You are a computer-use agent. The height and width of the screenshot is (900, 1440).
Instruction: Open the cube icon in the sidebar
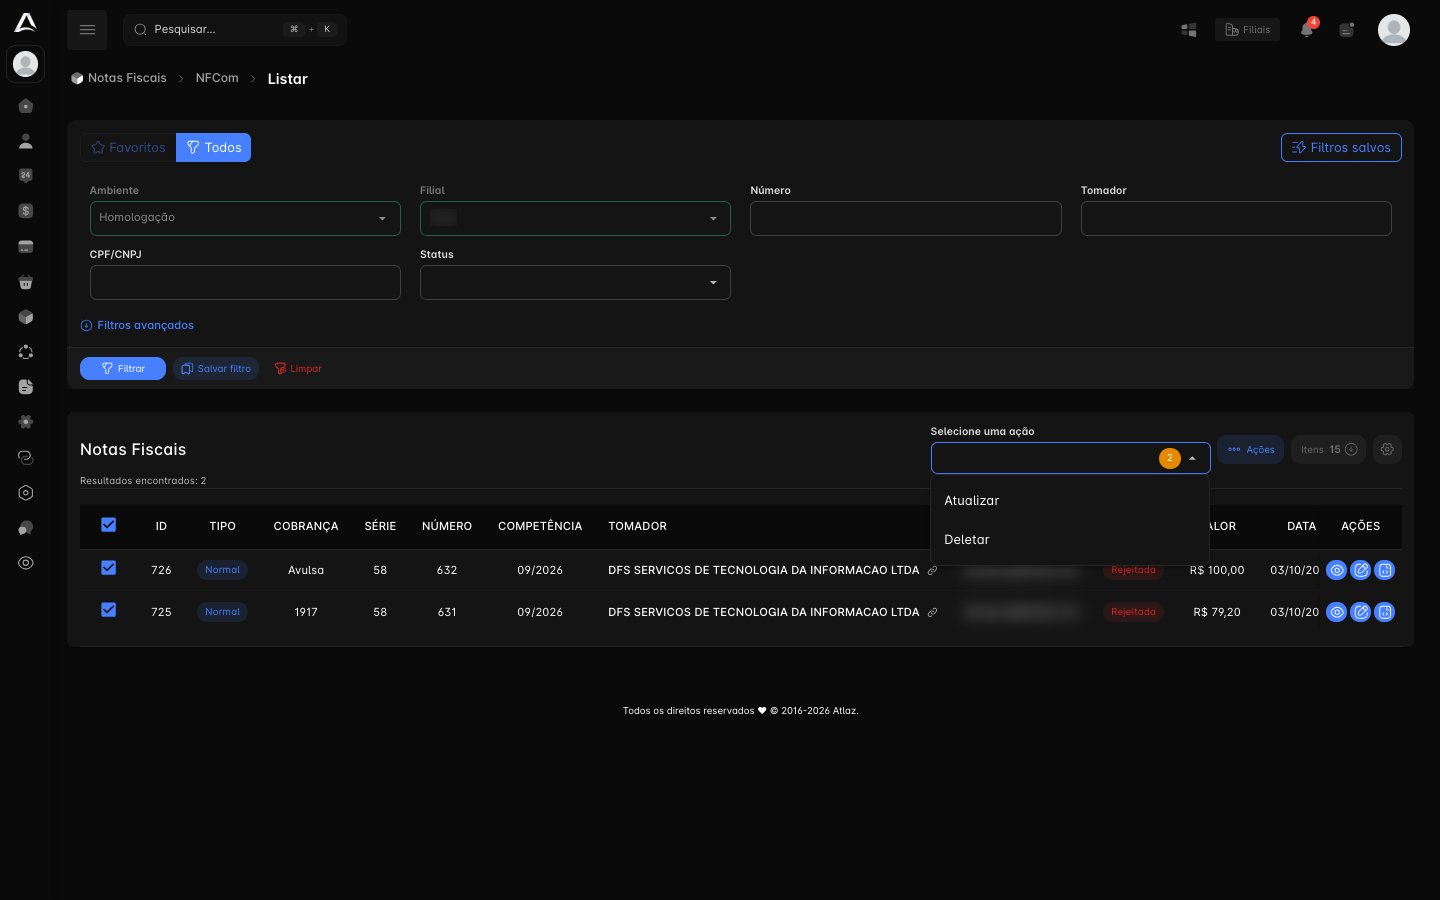(26, 317)
